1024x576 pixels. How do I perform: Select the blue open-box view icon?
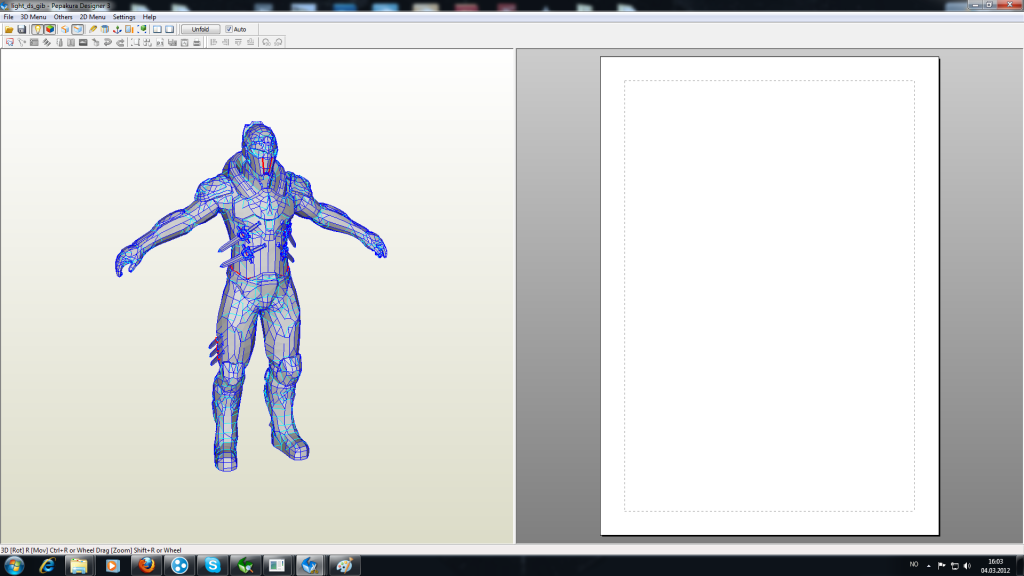78,29
